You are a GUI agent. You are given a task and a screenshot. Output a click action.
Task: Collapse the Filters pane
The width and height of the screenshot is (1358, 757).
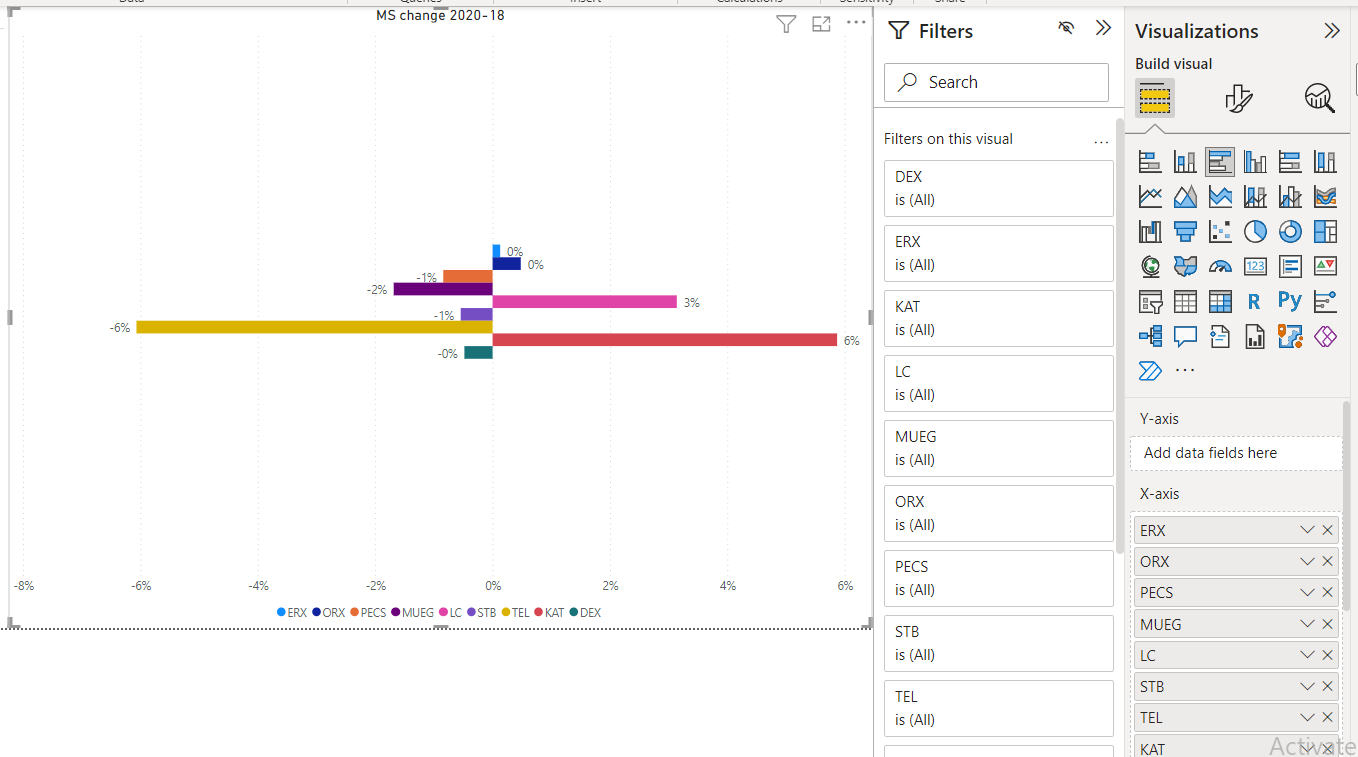[x=1103, y=28]
